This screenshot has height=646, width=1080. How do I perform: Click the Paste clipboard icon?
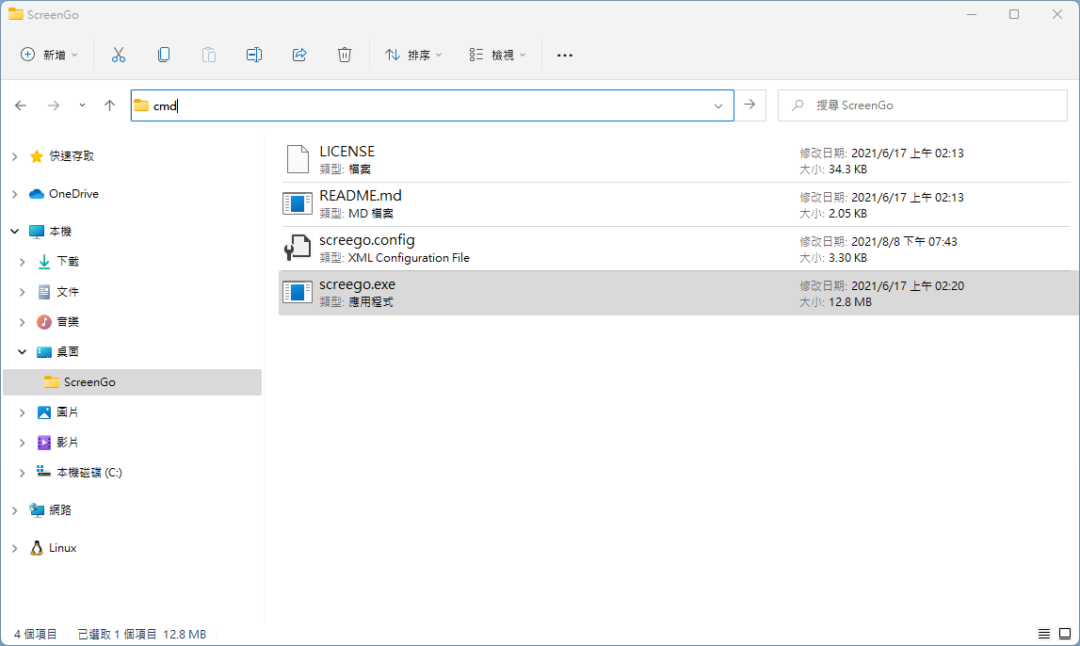tap(209, 55)
